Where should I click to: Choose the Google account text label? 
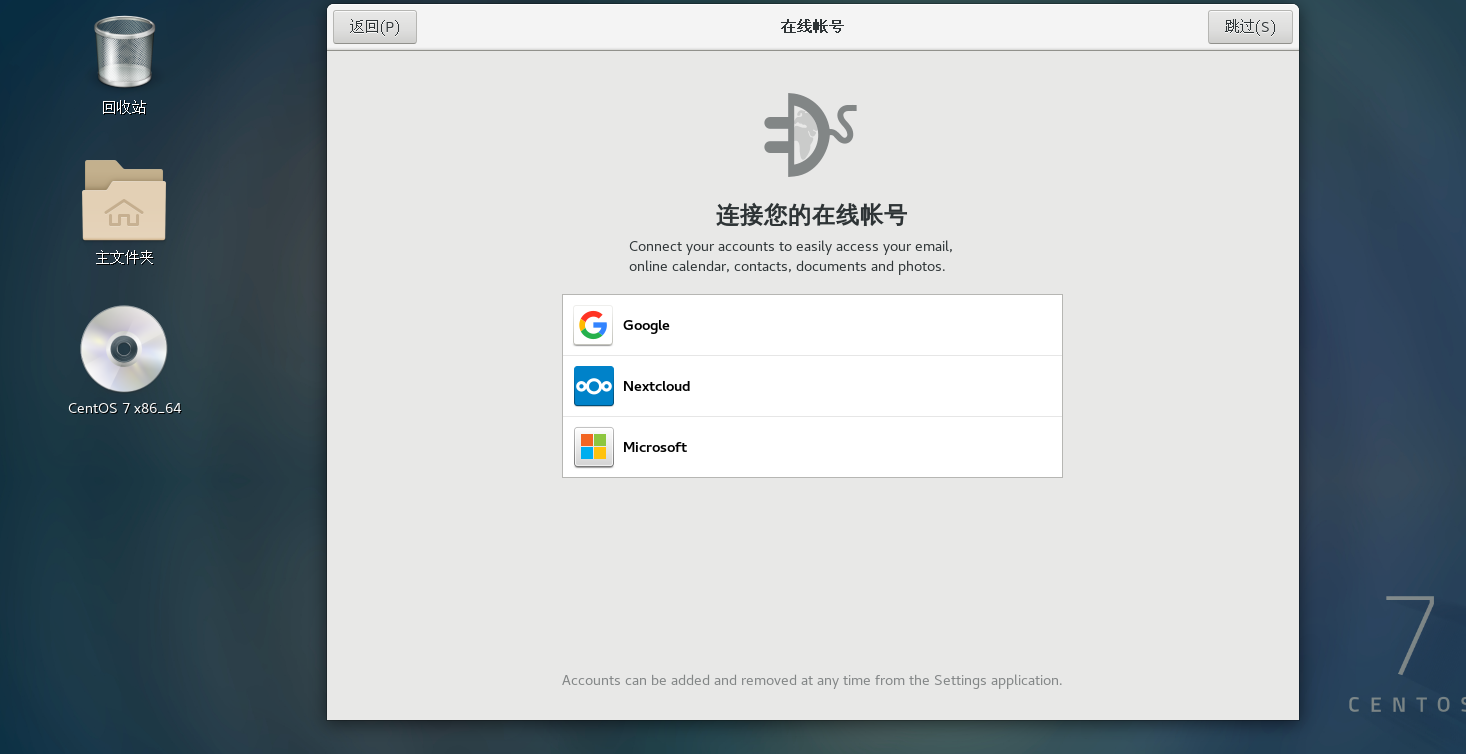click(646, 325)
